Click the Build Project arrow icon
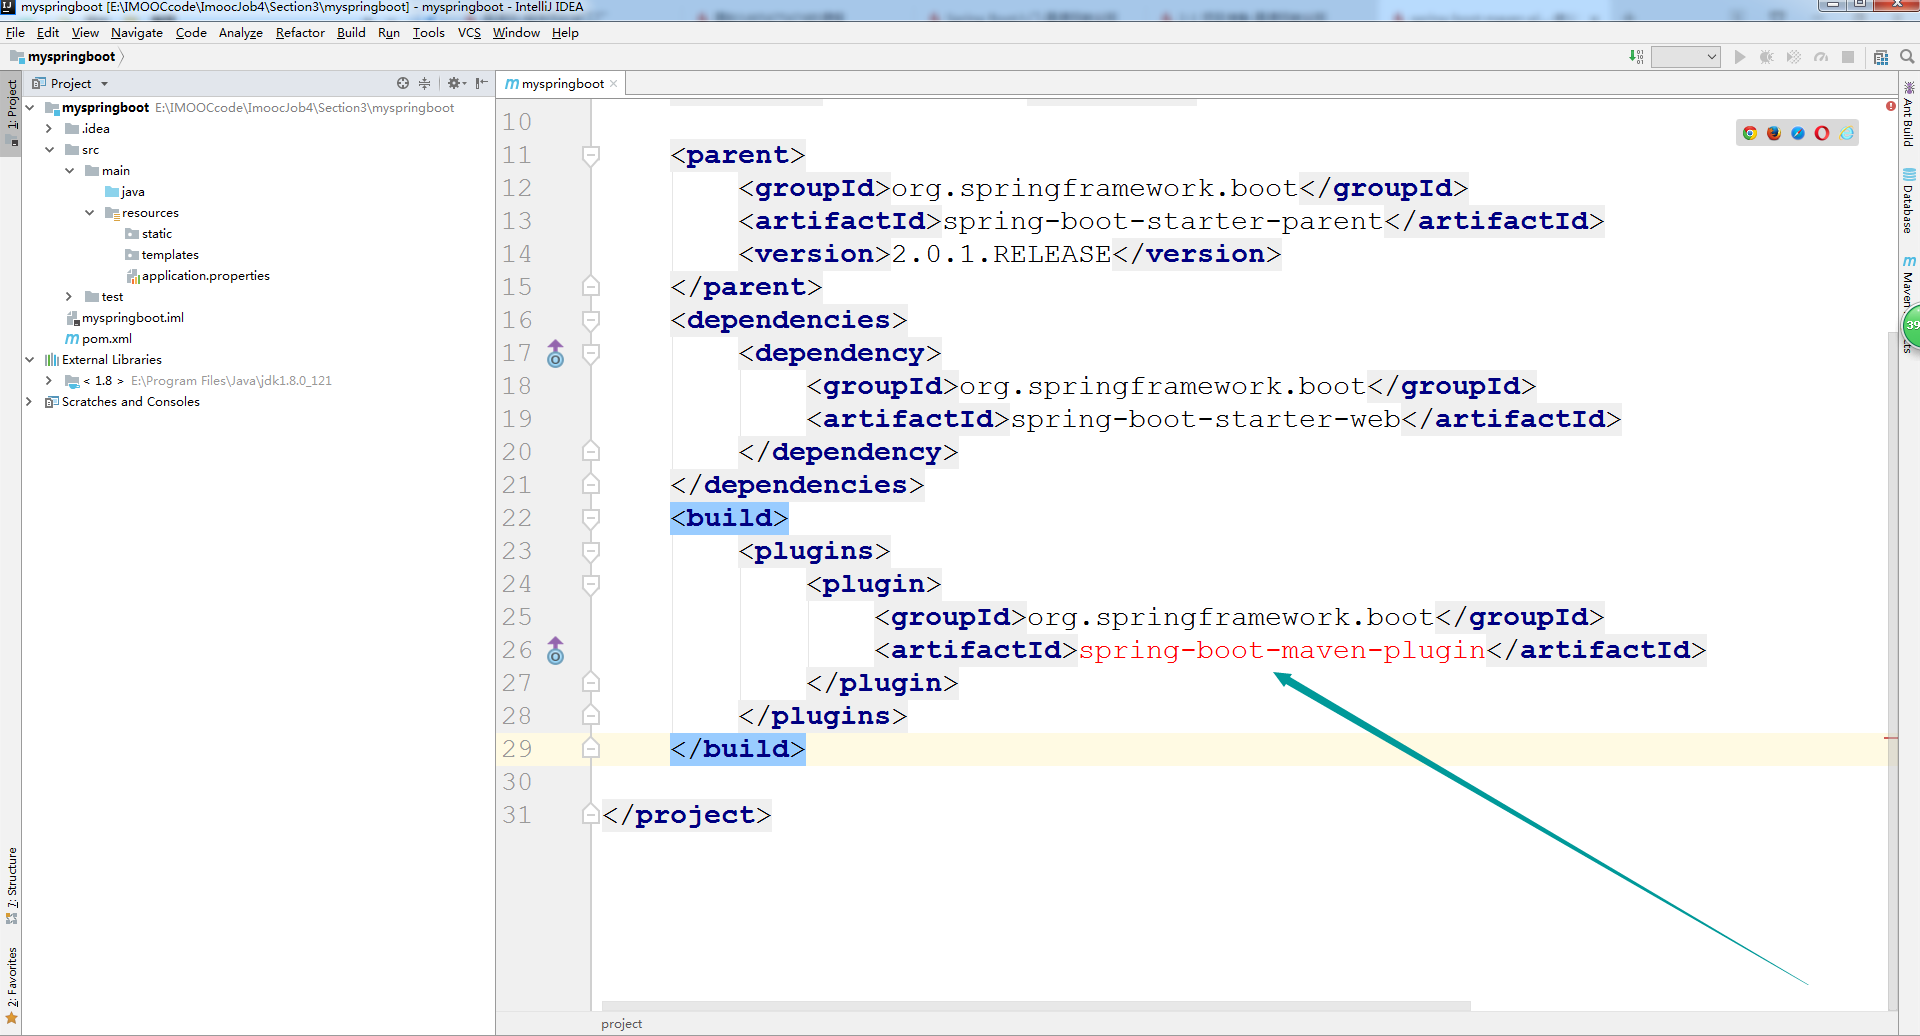This screenshot has height=1036, width=1920. [1636, 57]
